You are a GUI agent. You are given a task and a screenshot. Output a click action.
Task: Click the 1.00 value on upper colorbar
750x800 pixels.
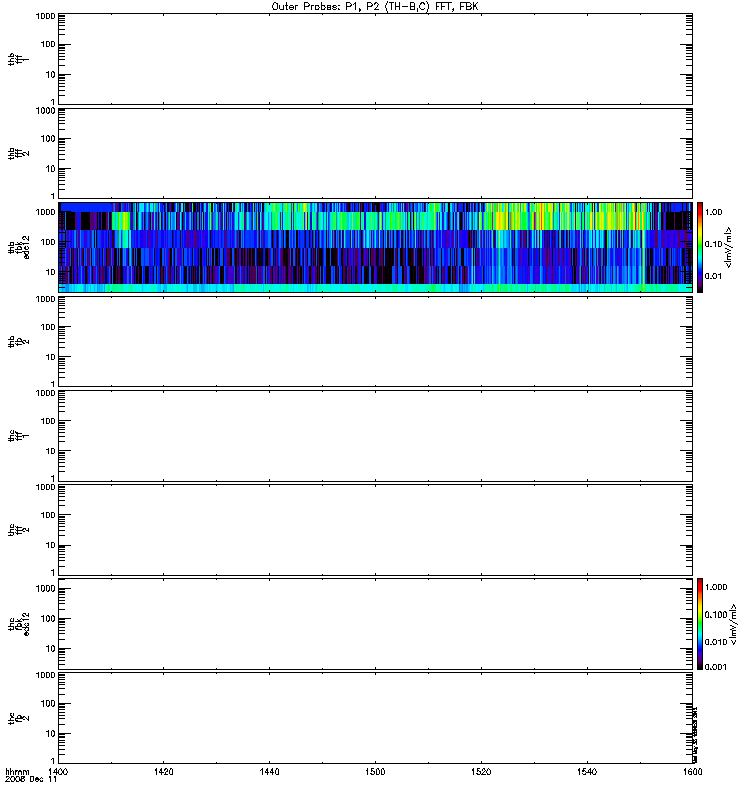[x=713, y=212]
